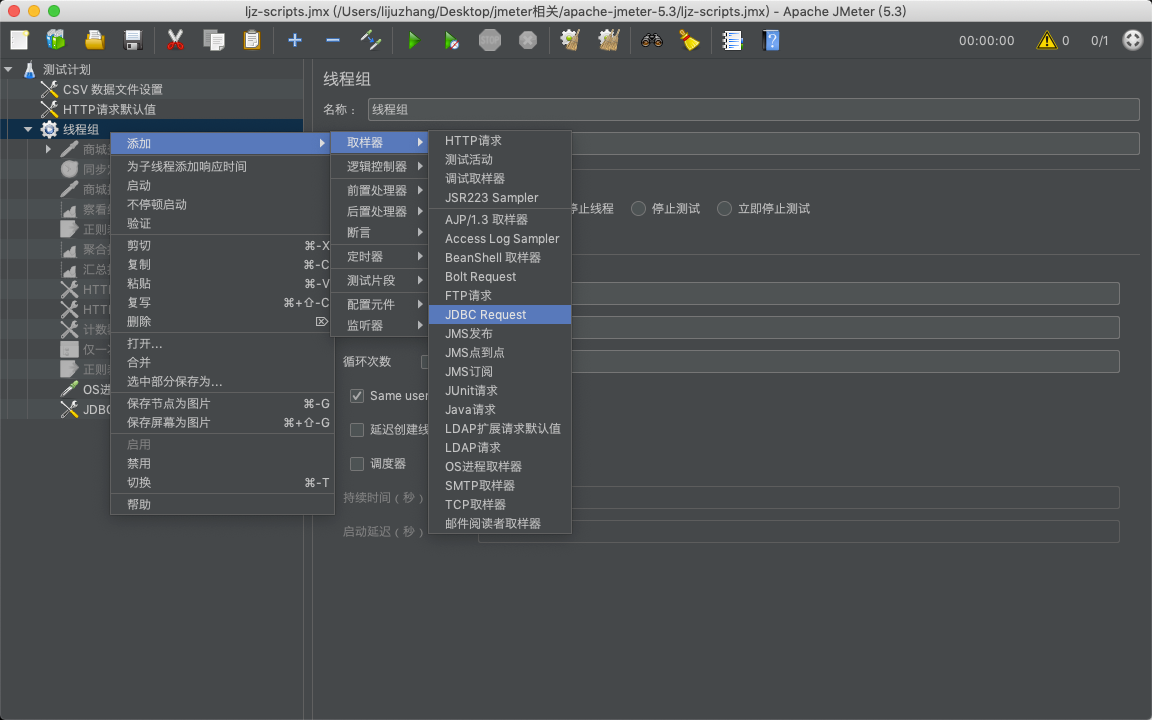This screenshot has width=1152, height=720.
Task: Select CSV 数据文件设置 in the tree
Action: 112,89
